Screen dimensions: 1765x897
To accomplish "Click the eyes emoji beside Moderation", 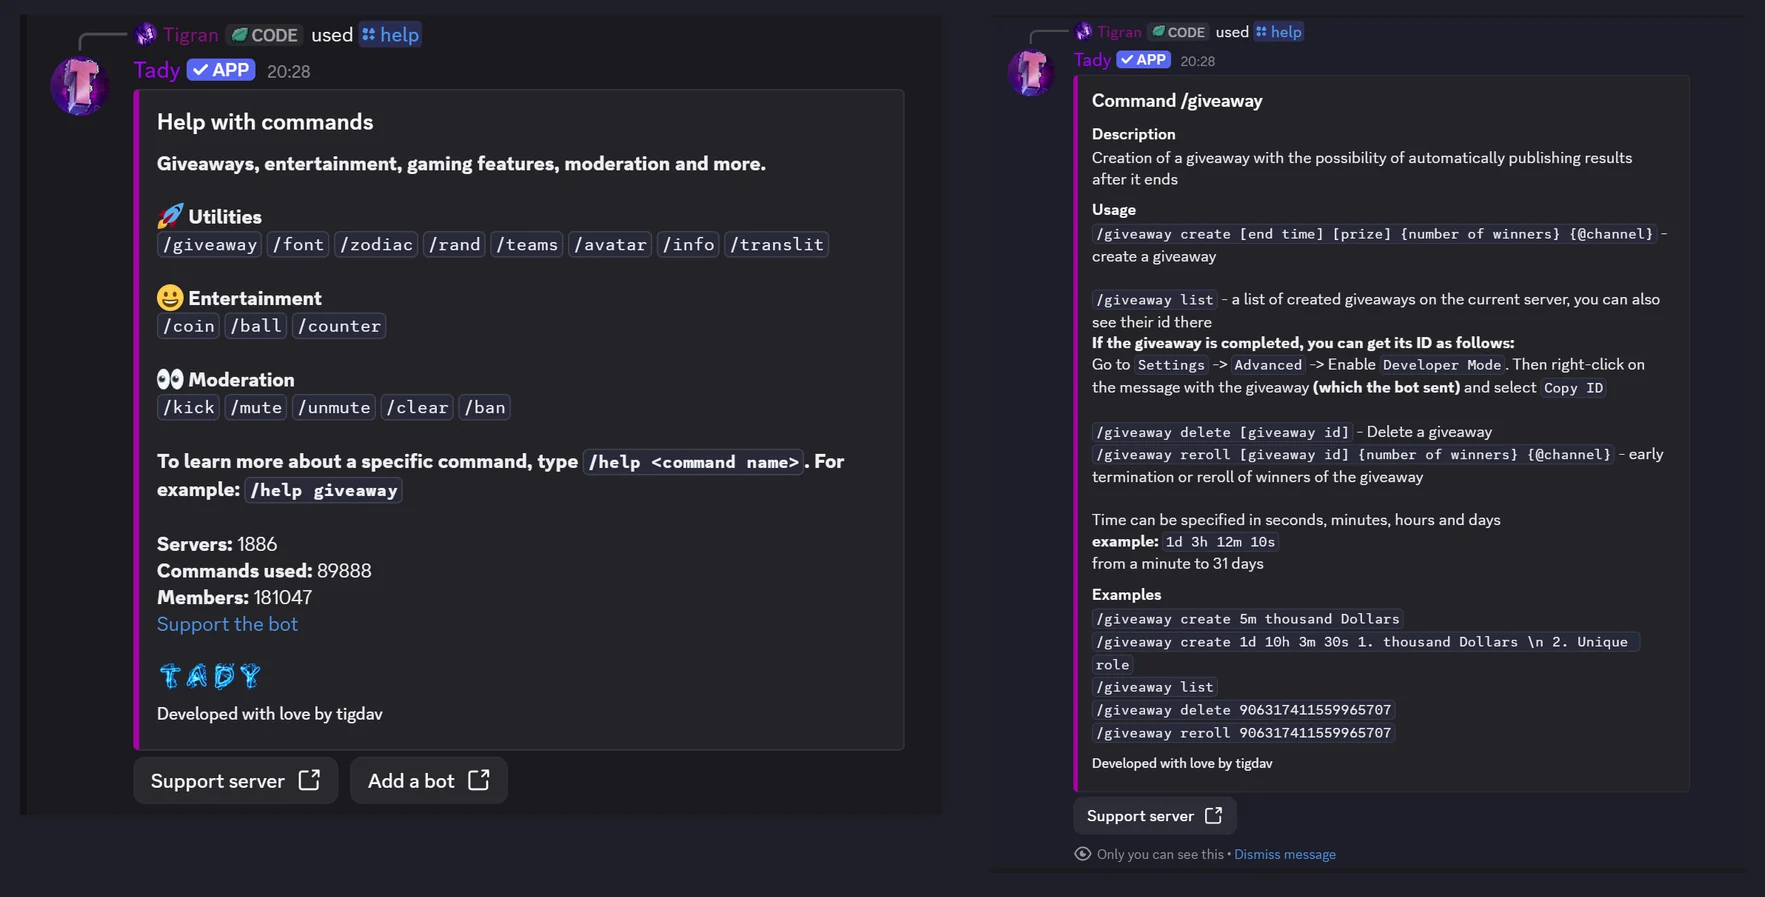I will click(170, 379).
